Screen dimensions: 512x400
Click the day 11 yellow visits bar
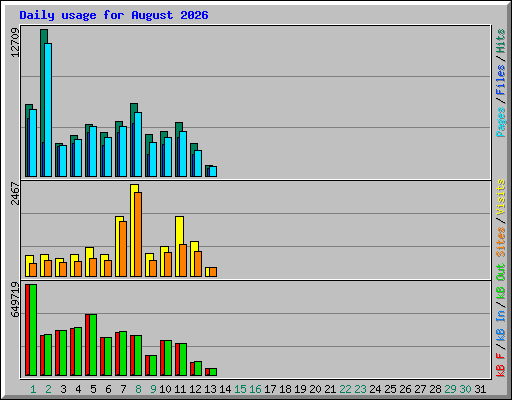click(178, 246)
